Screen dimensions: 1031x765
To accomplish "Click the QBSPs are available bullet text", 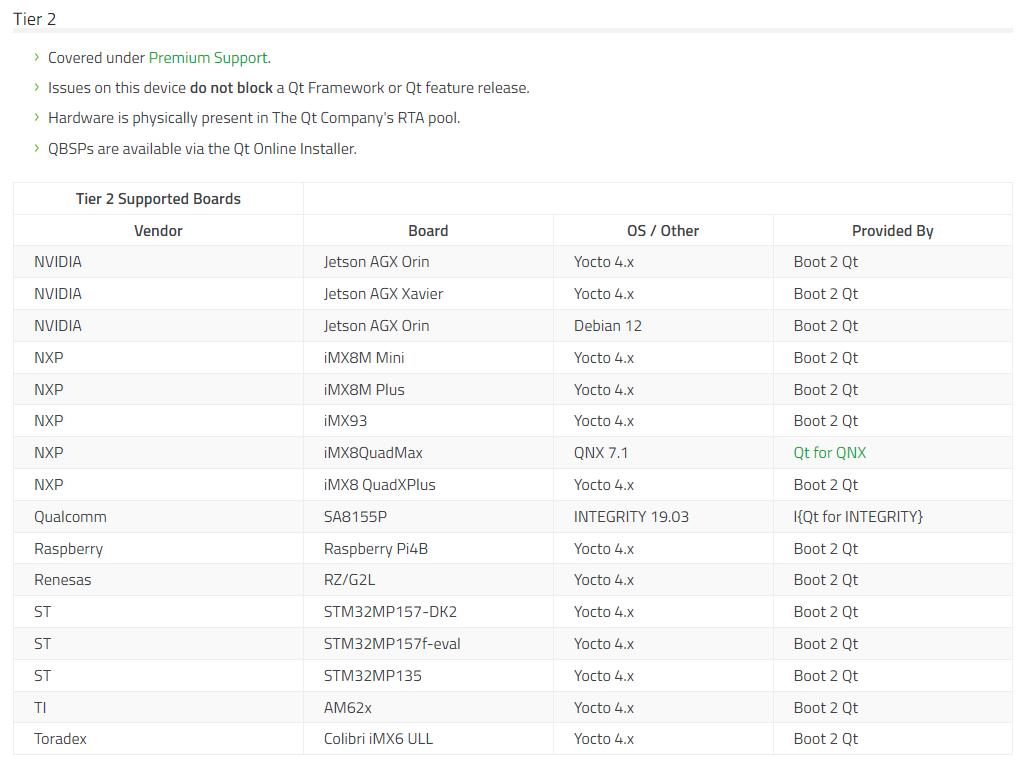I will (x=203, y=149).
